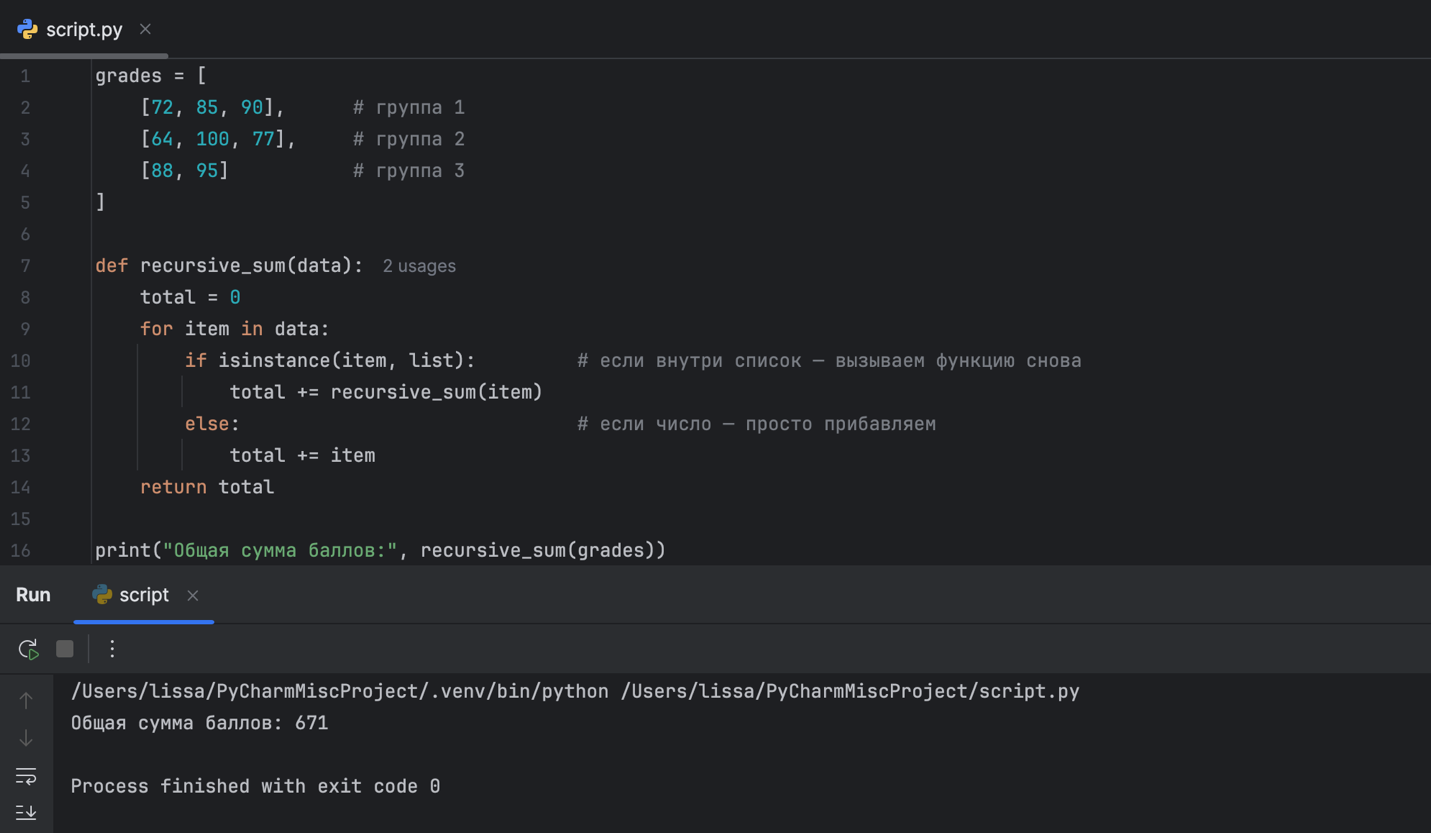Click the "Общая сумма баллов:" string in print
Image resolution: width=1431 pixels, height=833 pixels.
(280, 551)
